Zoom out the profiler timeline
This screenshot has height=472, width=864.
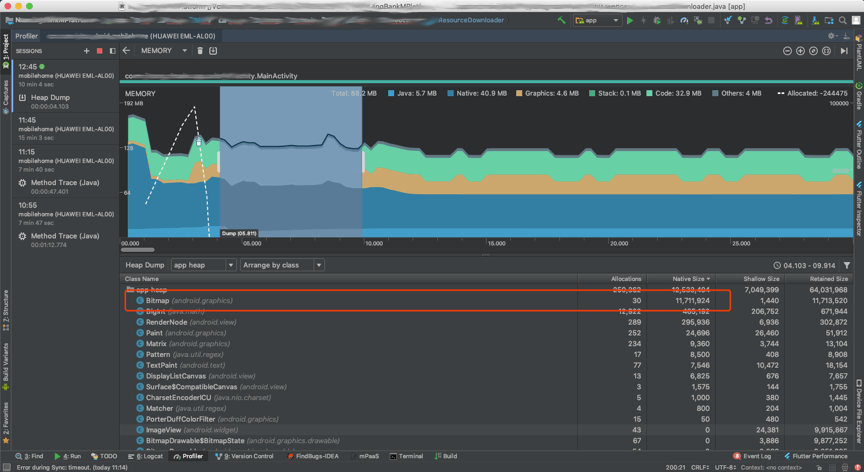pyautogui.click(x=787, y=51)
